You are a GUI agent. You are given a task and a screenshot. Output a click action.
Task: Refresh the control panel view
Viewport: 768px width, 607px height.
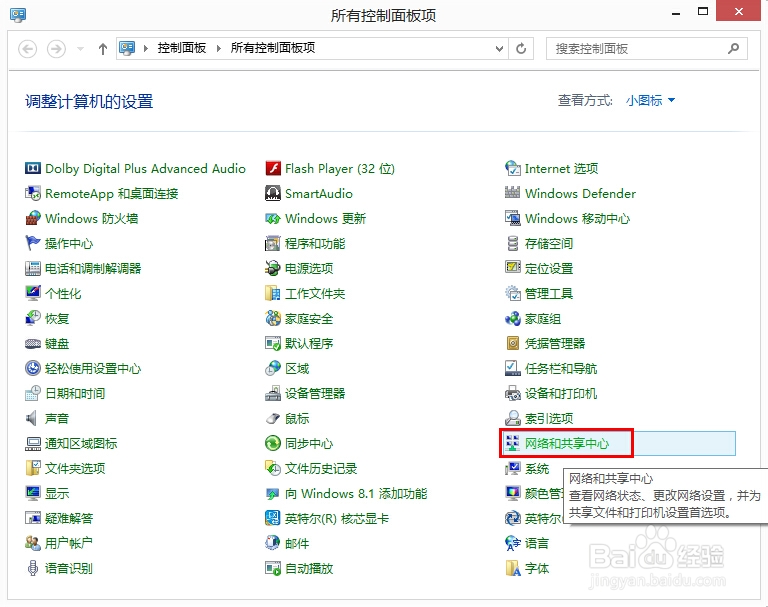pos(521,49)
